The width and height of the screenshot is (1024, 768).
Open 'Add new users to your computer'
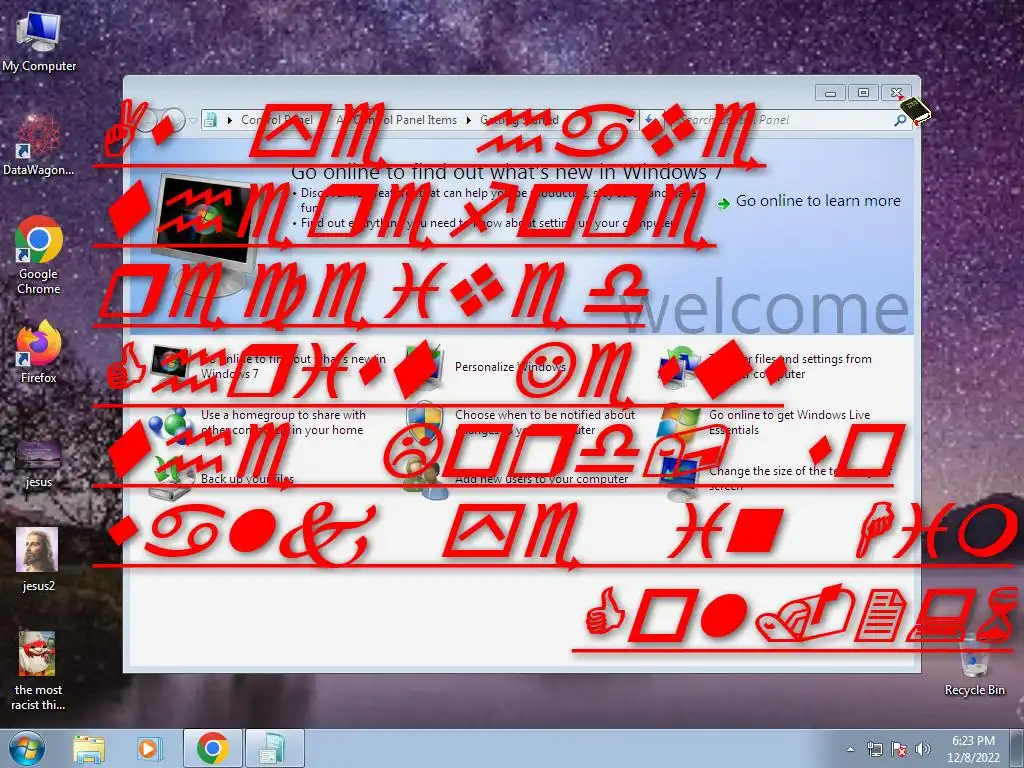tap(541, 479)
